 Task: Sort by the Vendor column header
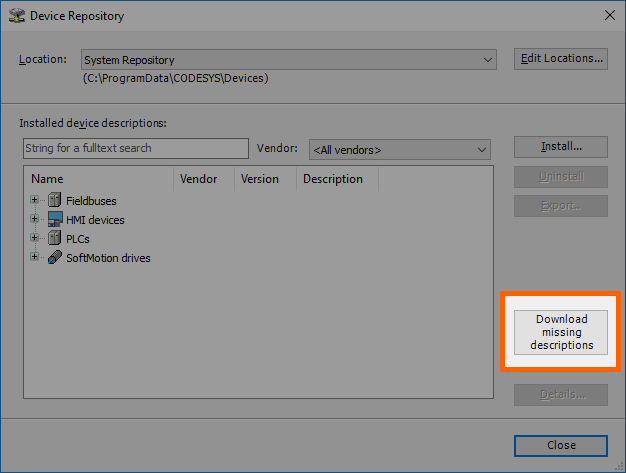pyautogui.click(x=203, y=180)
